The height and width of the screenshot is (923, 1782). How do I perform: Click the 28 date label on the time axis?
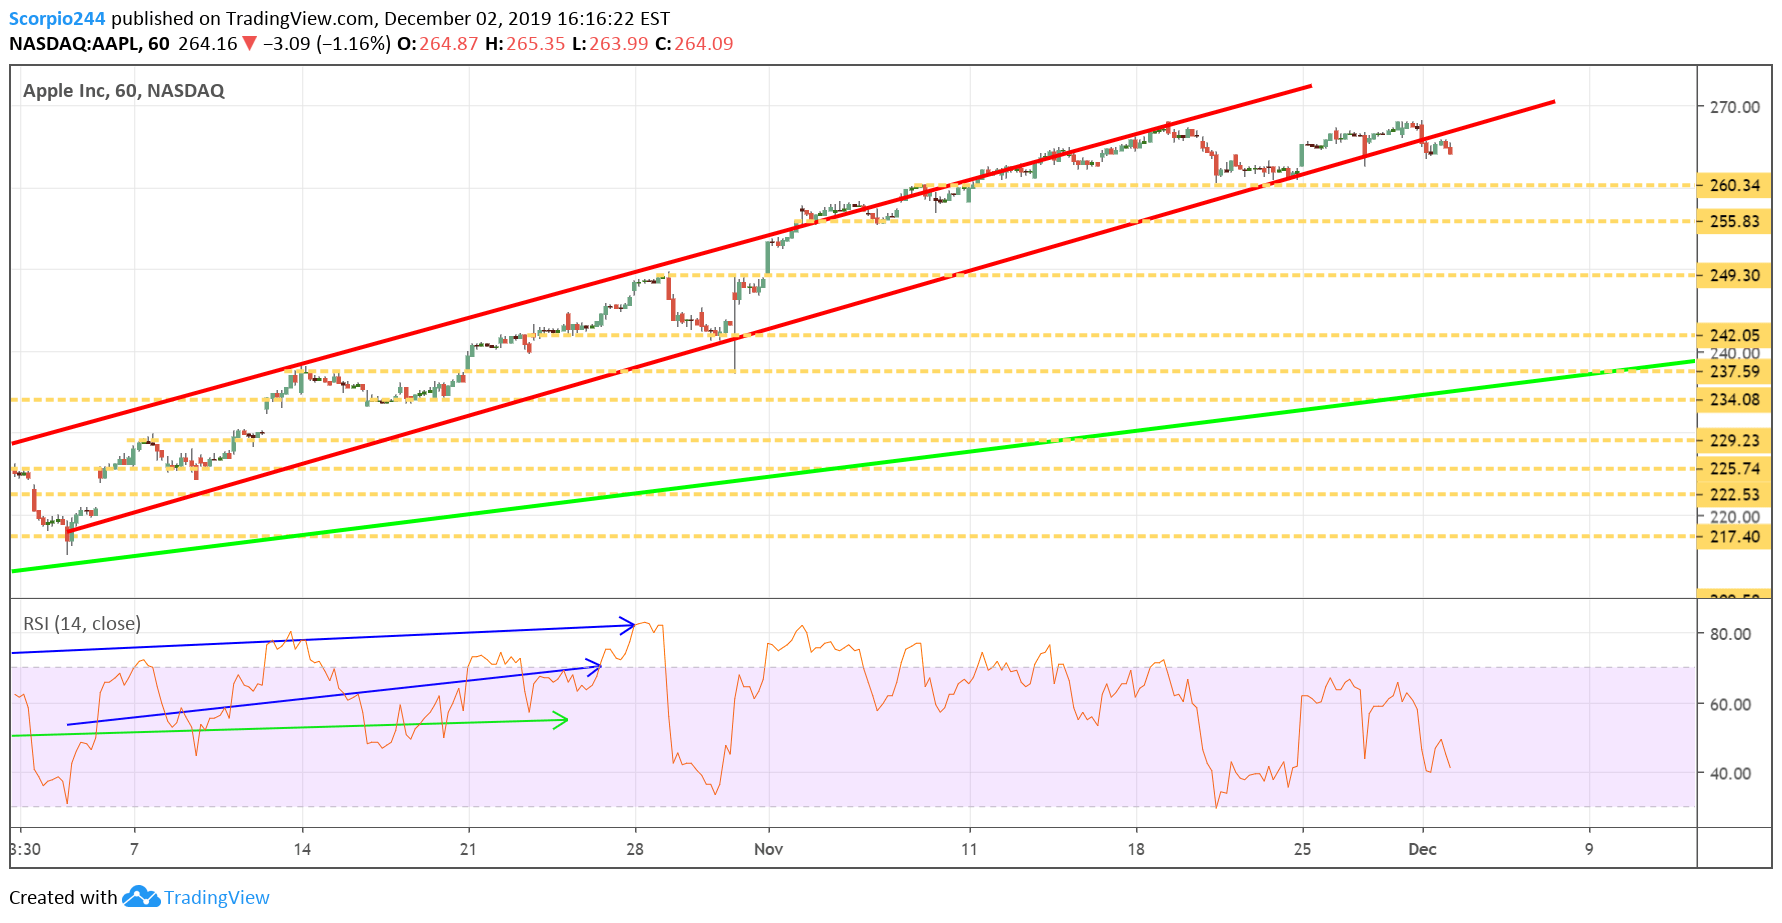635,849
